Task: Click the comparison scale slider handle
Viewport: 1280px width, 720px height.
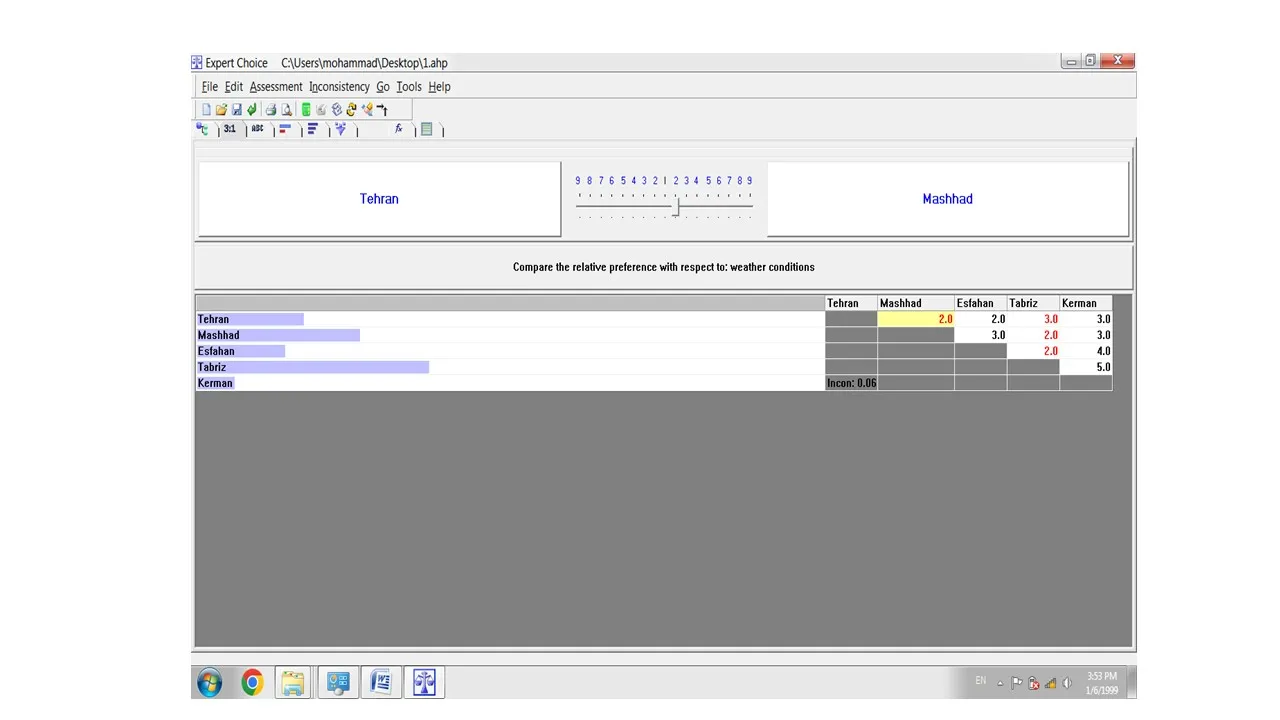Action: point(676,207)
